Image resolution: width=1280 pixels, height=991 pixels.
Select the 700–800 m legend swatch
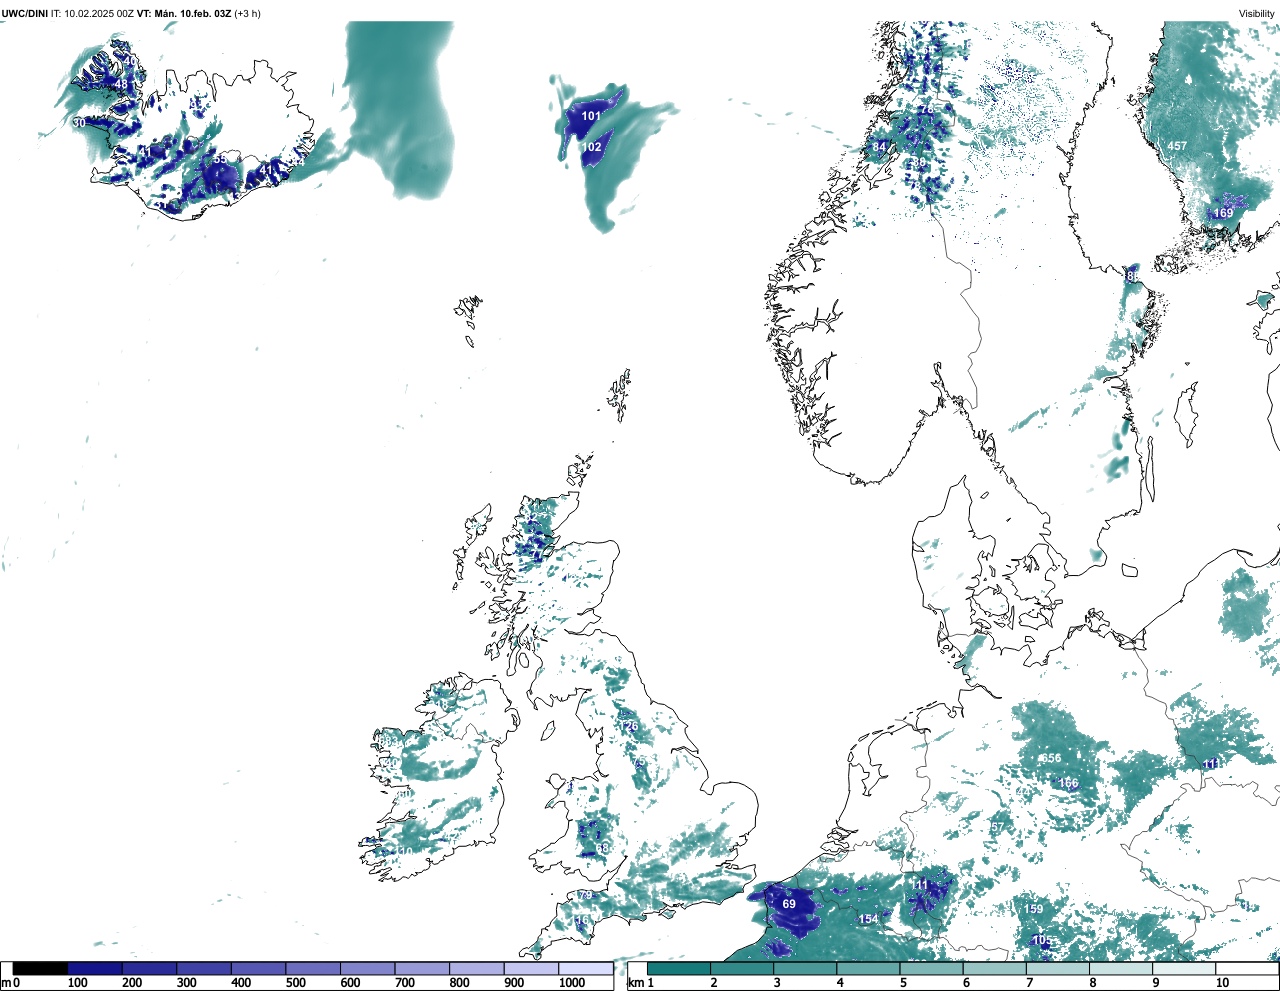422,969
